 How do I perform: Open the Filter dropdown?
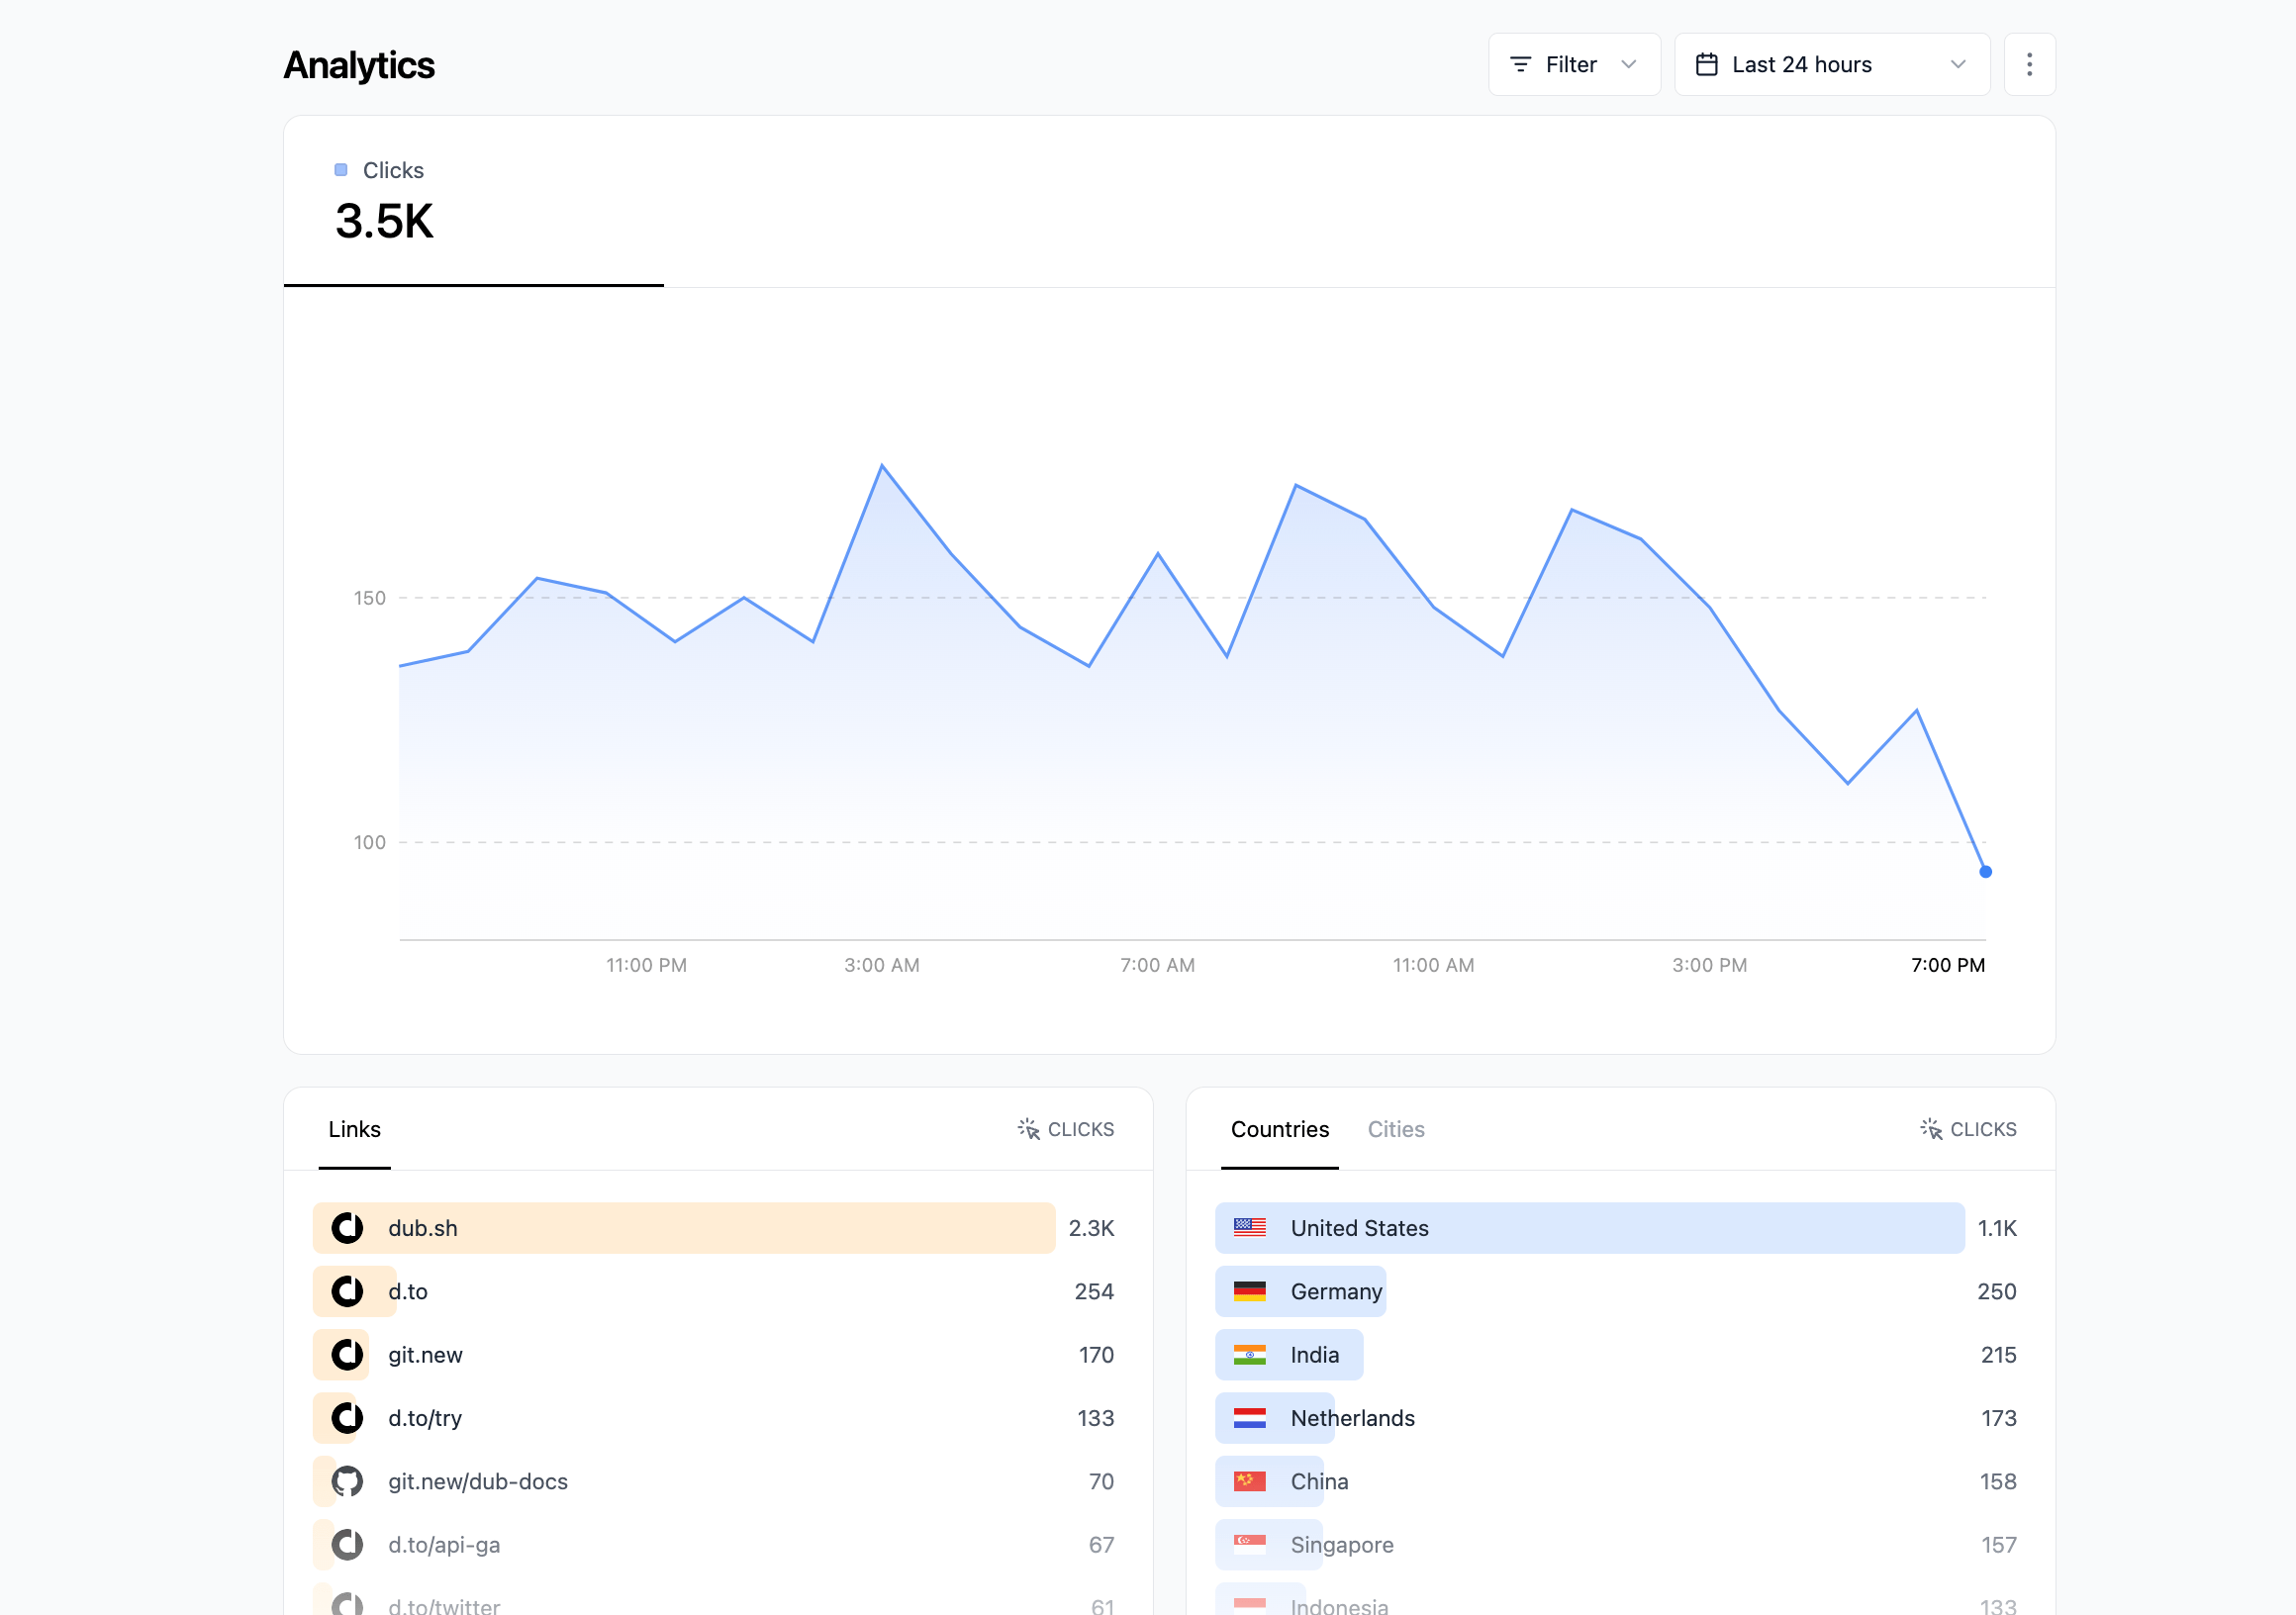[x=1574, y=63]
